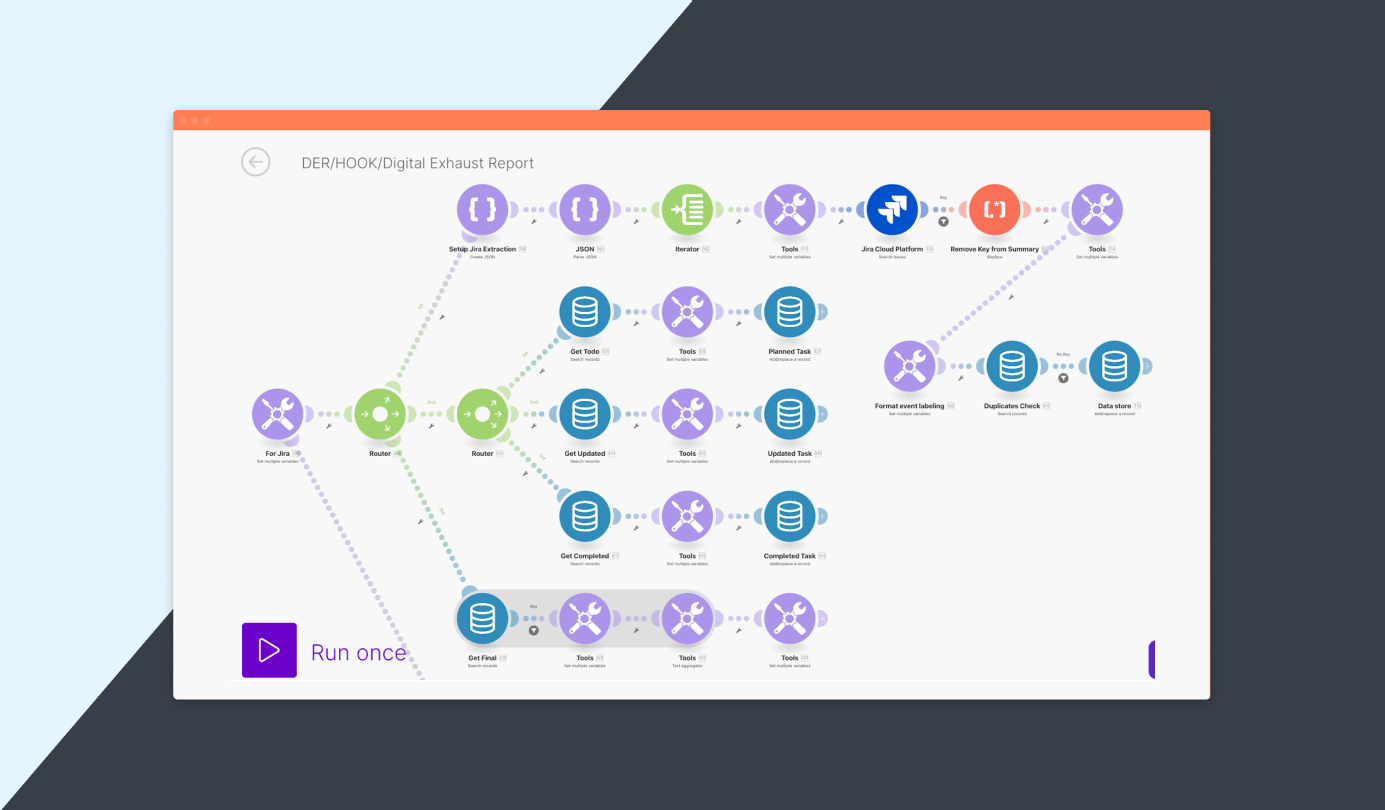Add a module after Planned Task with plus
This screenshot has height=810, width=1385.
tap(822, 312)
